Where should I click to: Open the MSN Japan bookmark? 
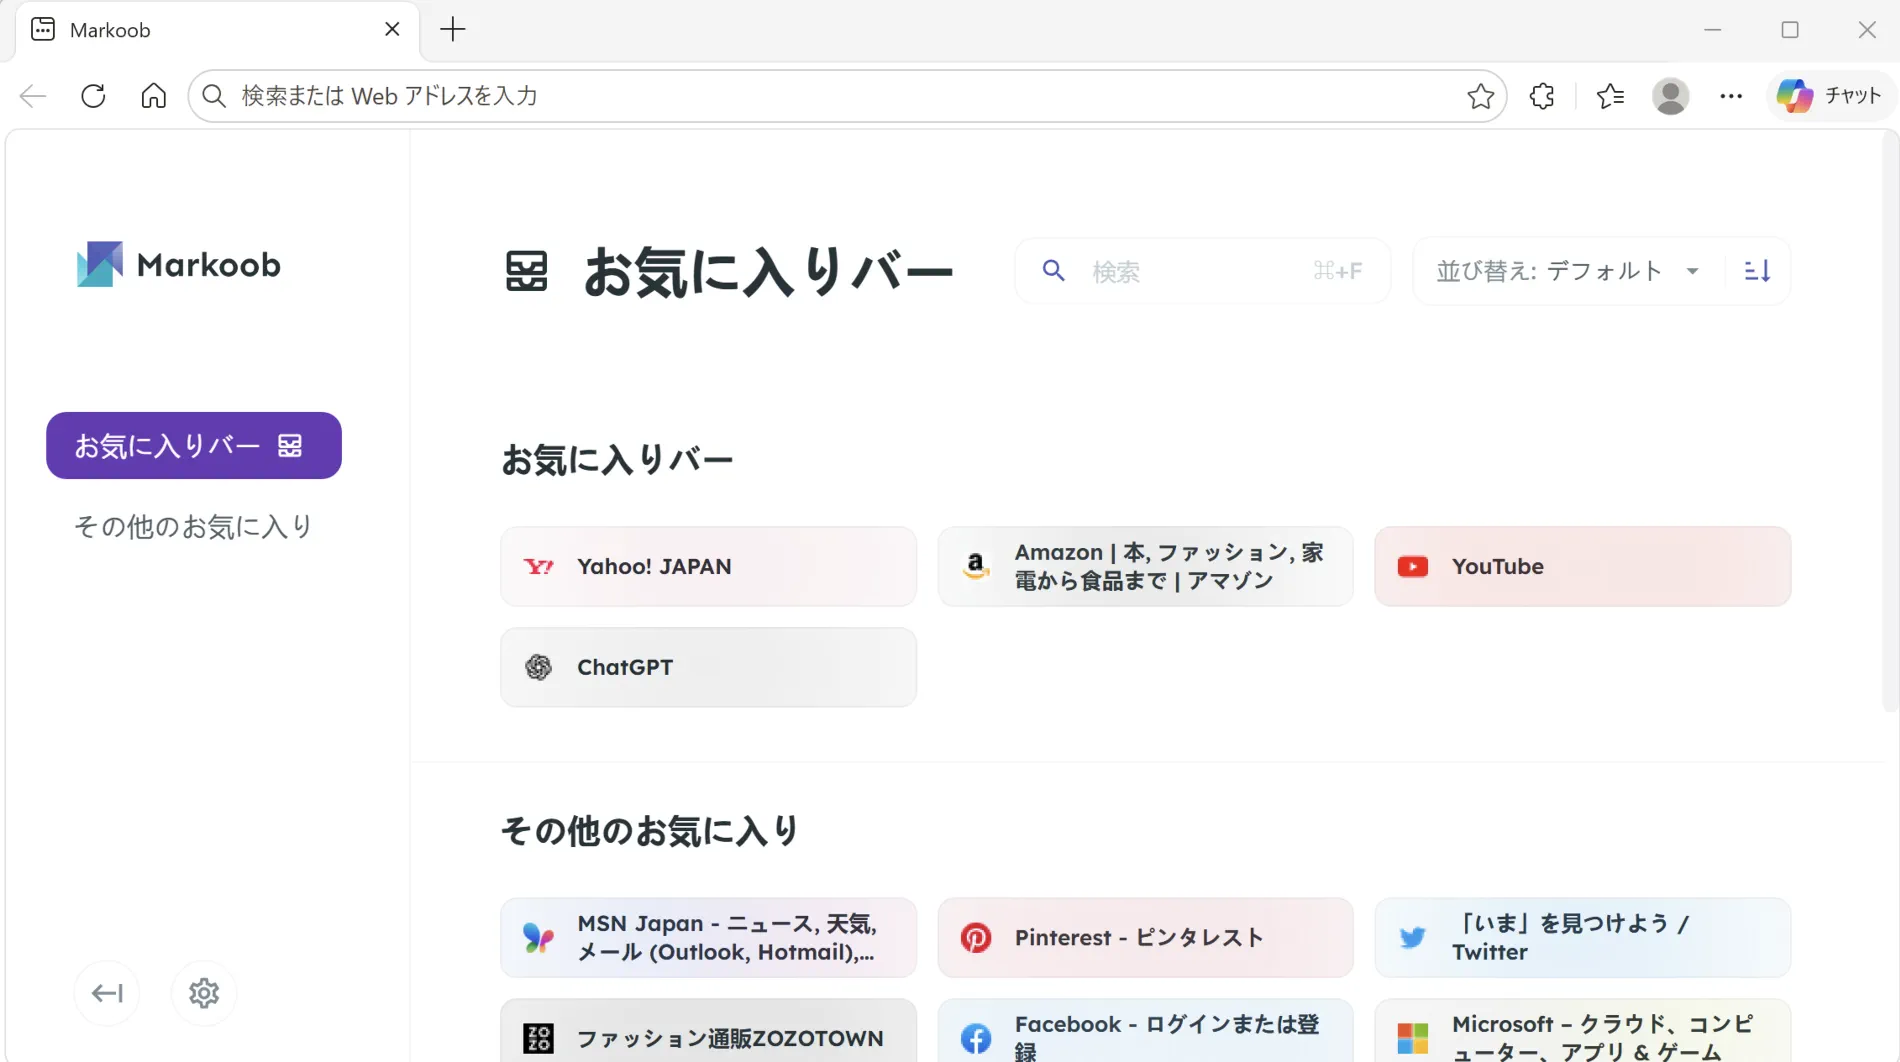[x=709, y=937]
